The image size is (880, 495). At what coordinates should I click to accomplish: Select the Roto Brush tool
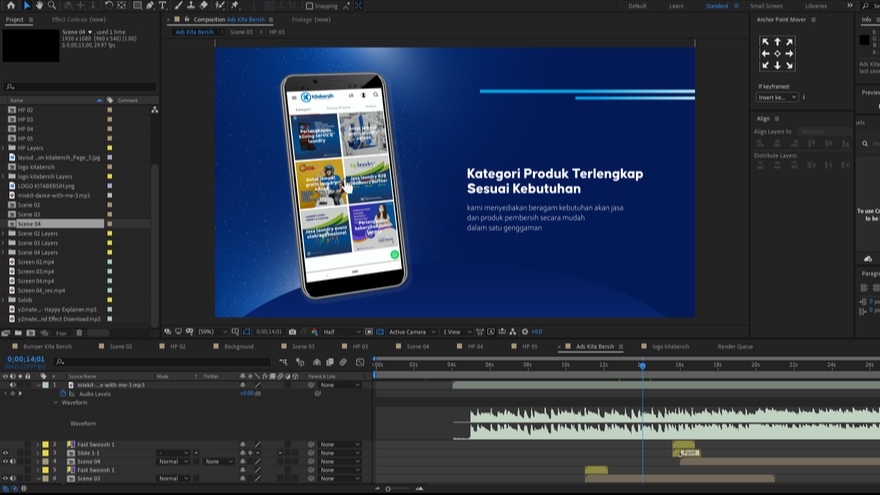point(220,6)
